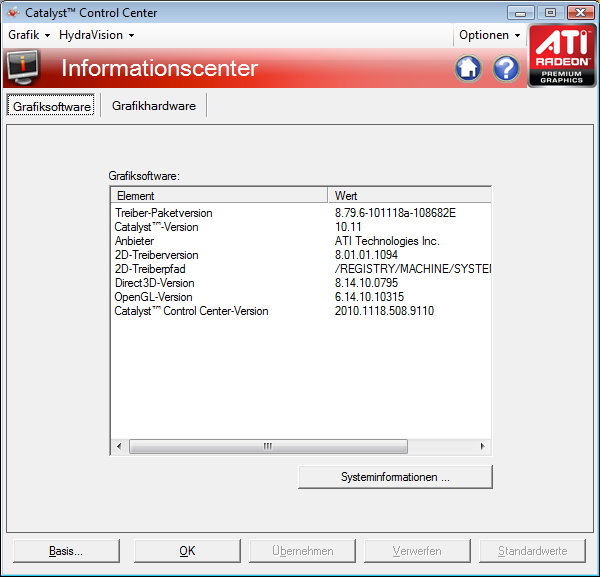Click the /REGISTRY/MACHINE/SYSTEM path value
600x577 pixels.
pos(413,269)
